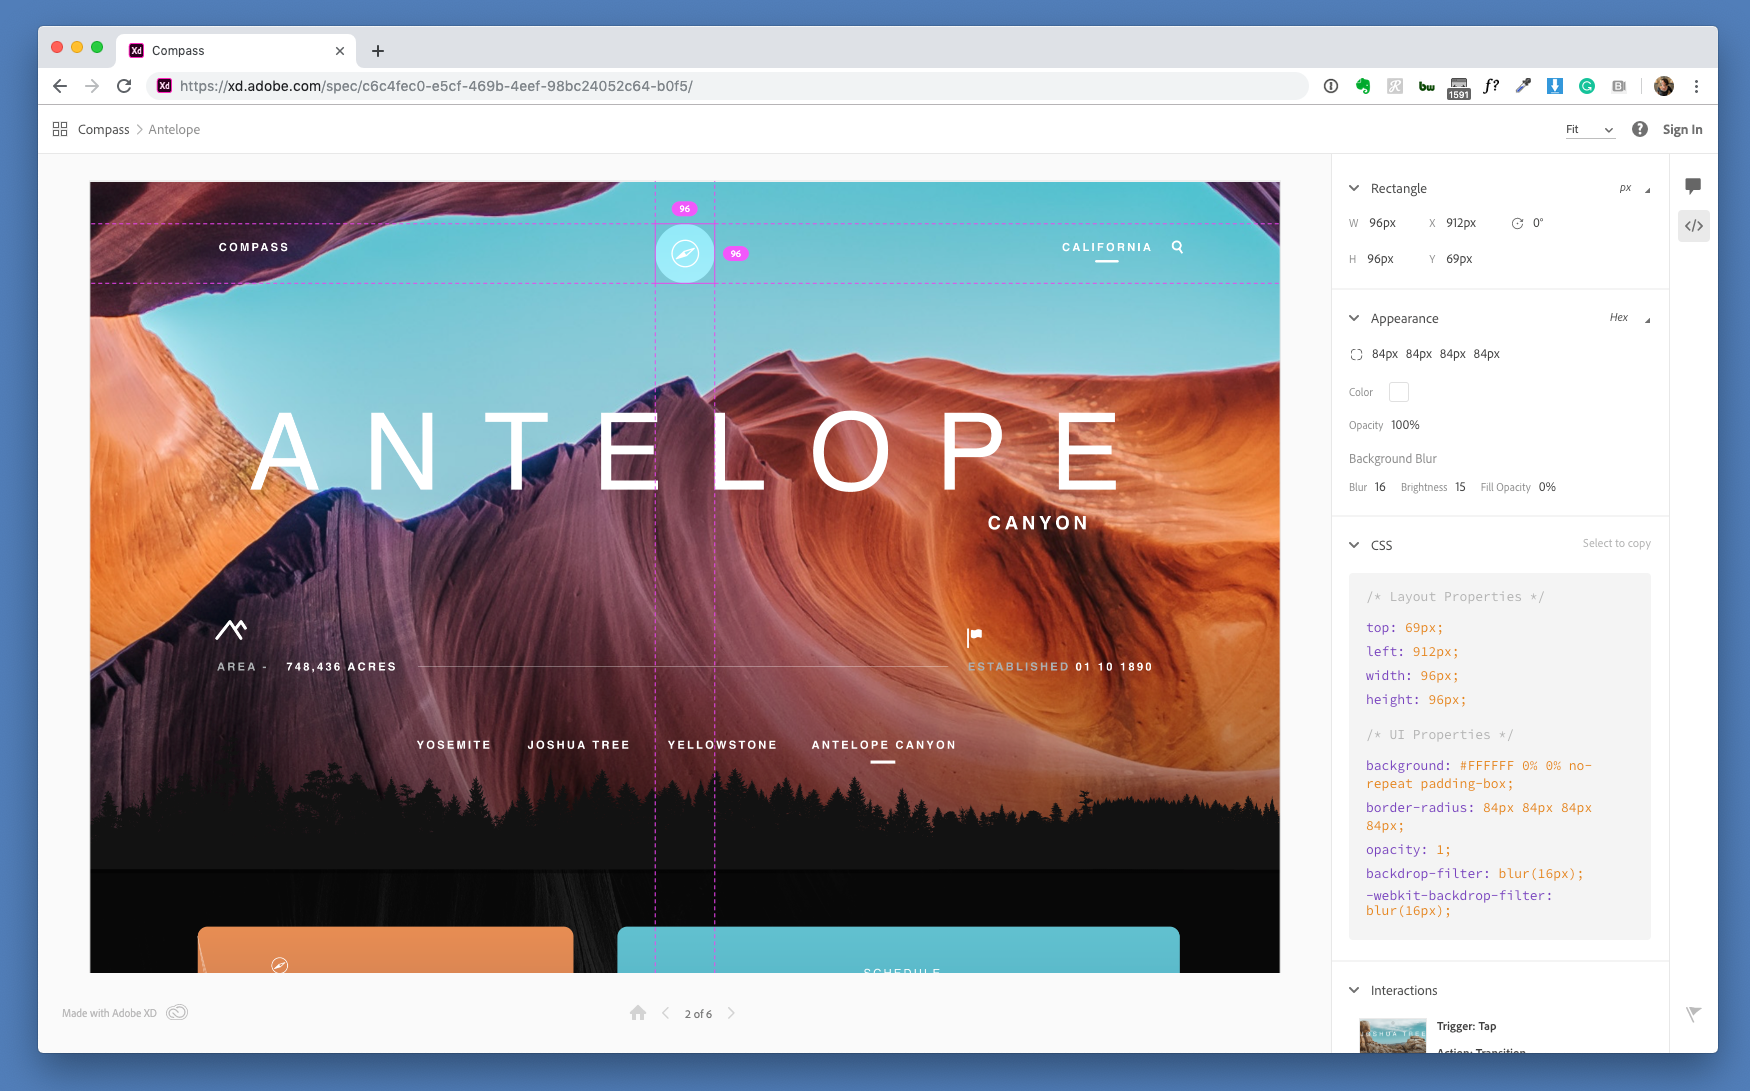Click the Blur value 16
This screenshot has height=1091, width=1750.
coord(1380,487)
